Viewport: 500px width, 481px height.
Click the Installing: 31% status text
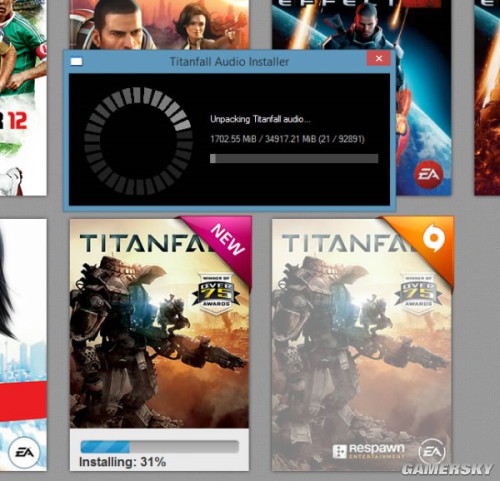(122, 462)
